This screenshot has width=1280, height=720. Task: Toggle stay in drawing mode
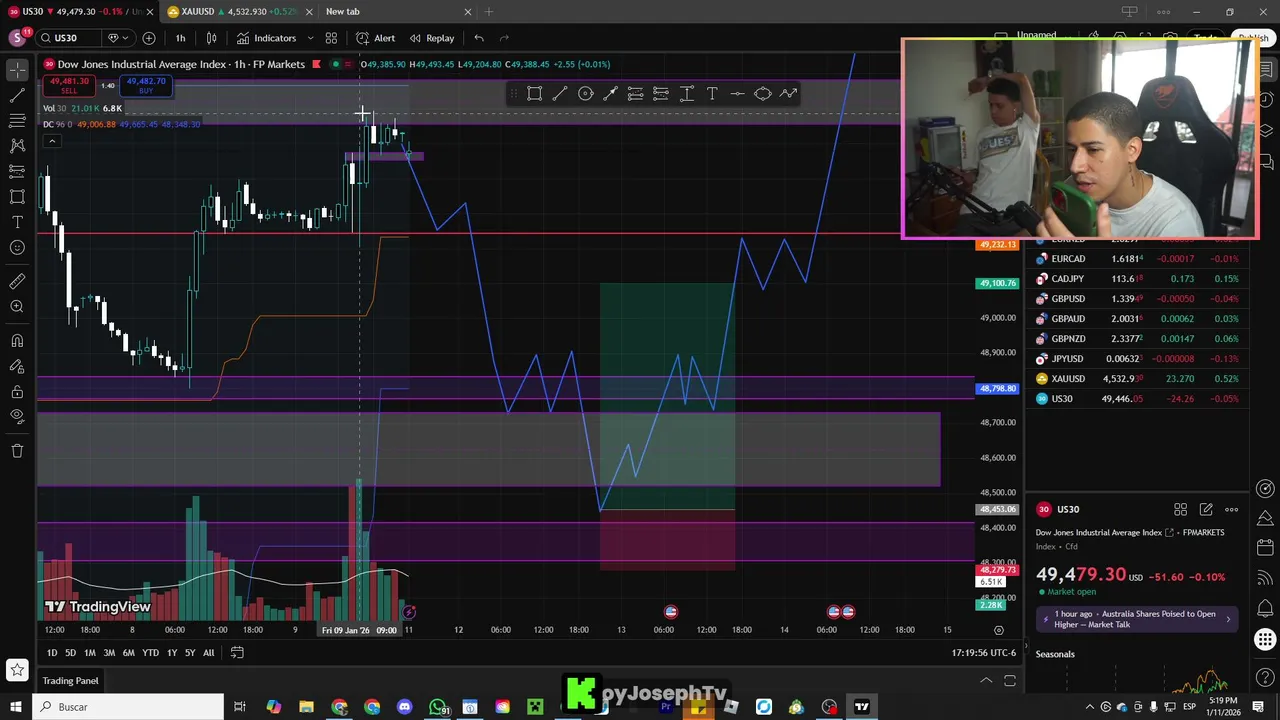point(17,366)
